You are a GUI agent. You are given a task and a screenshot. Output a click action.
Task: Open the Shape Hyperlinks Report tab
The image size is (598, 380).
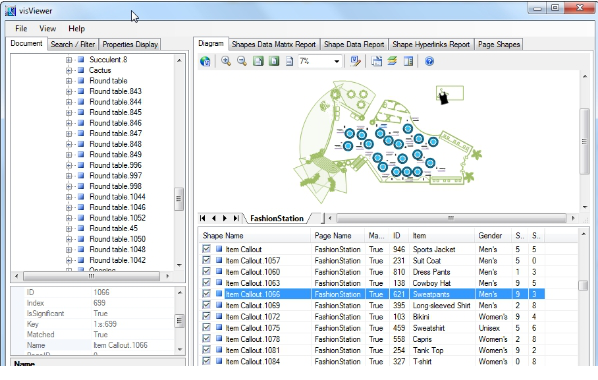pos(431,44)
